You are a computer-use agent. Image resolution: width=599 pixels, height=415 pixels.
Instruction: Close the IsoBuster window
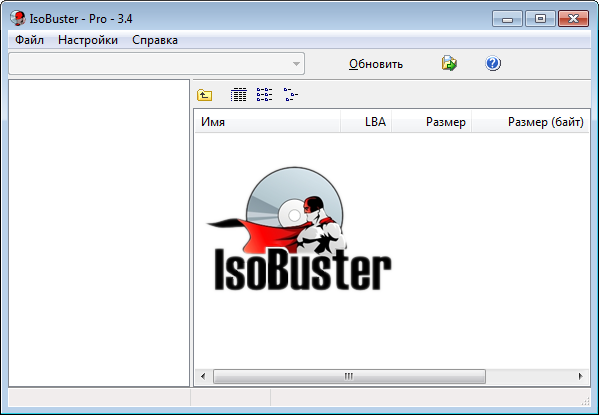coord(573,18)
